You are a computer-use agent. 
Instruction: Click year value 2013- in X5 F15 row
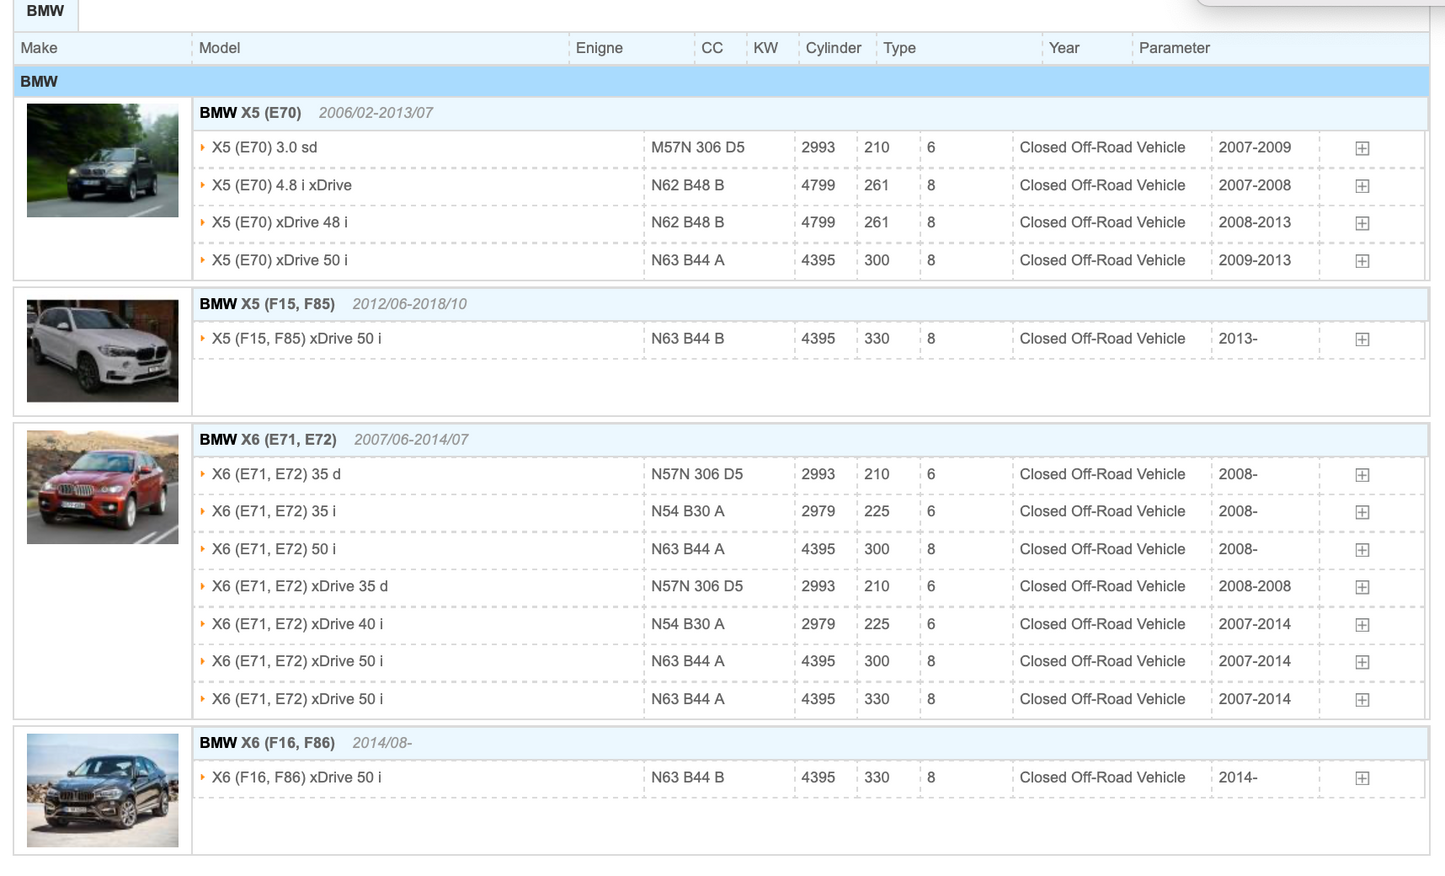[x=1238, y=338]
